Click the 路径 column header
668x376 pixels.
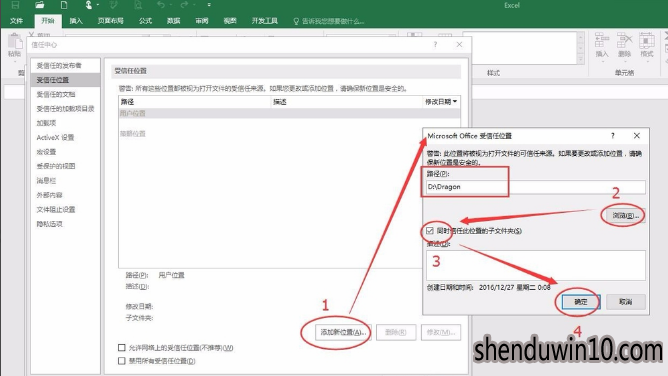click(x=195, y=102)
